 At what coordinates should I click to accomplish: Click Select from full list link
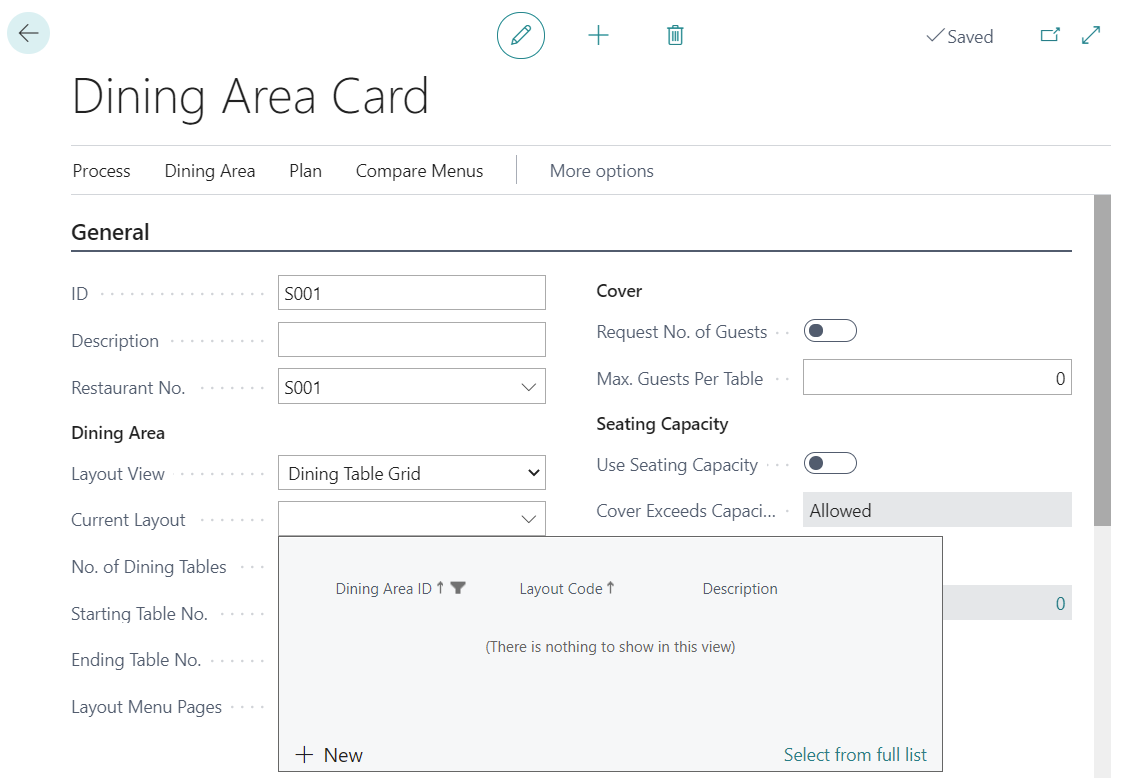855,755
